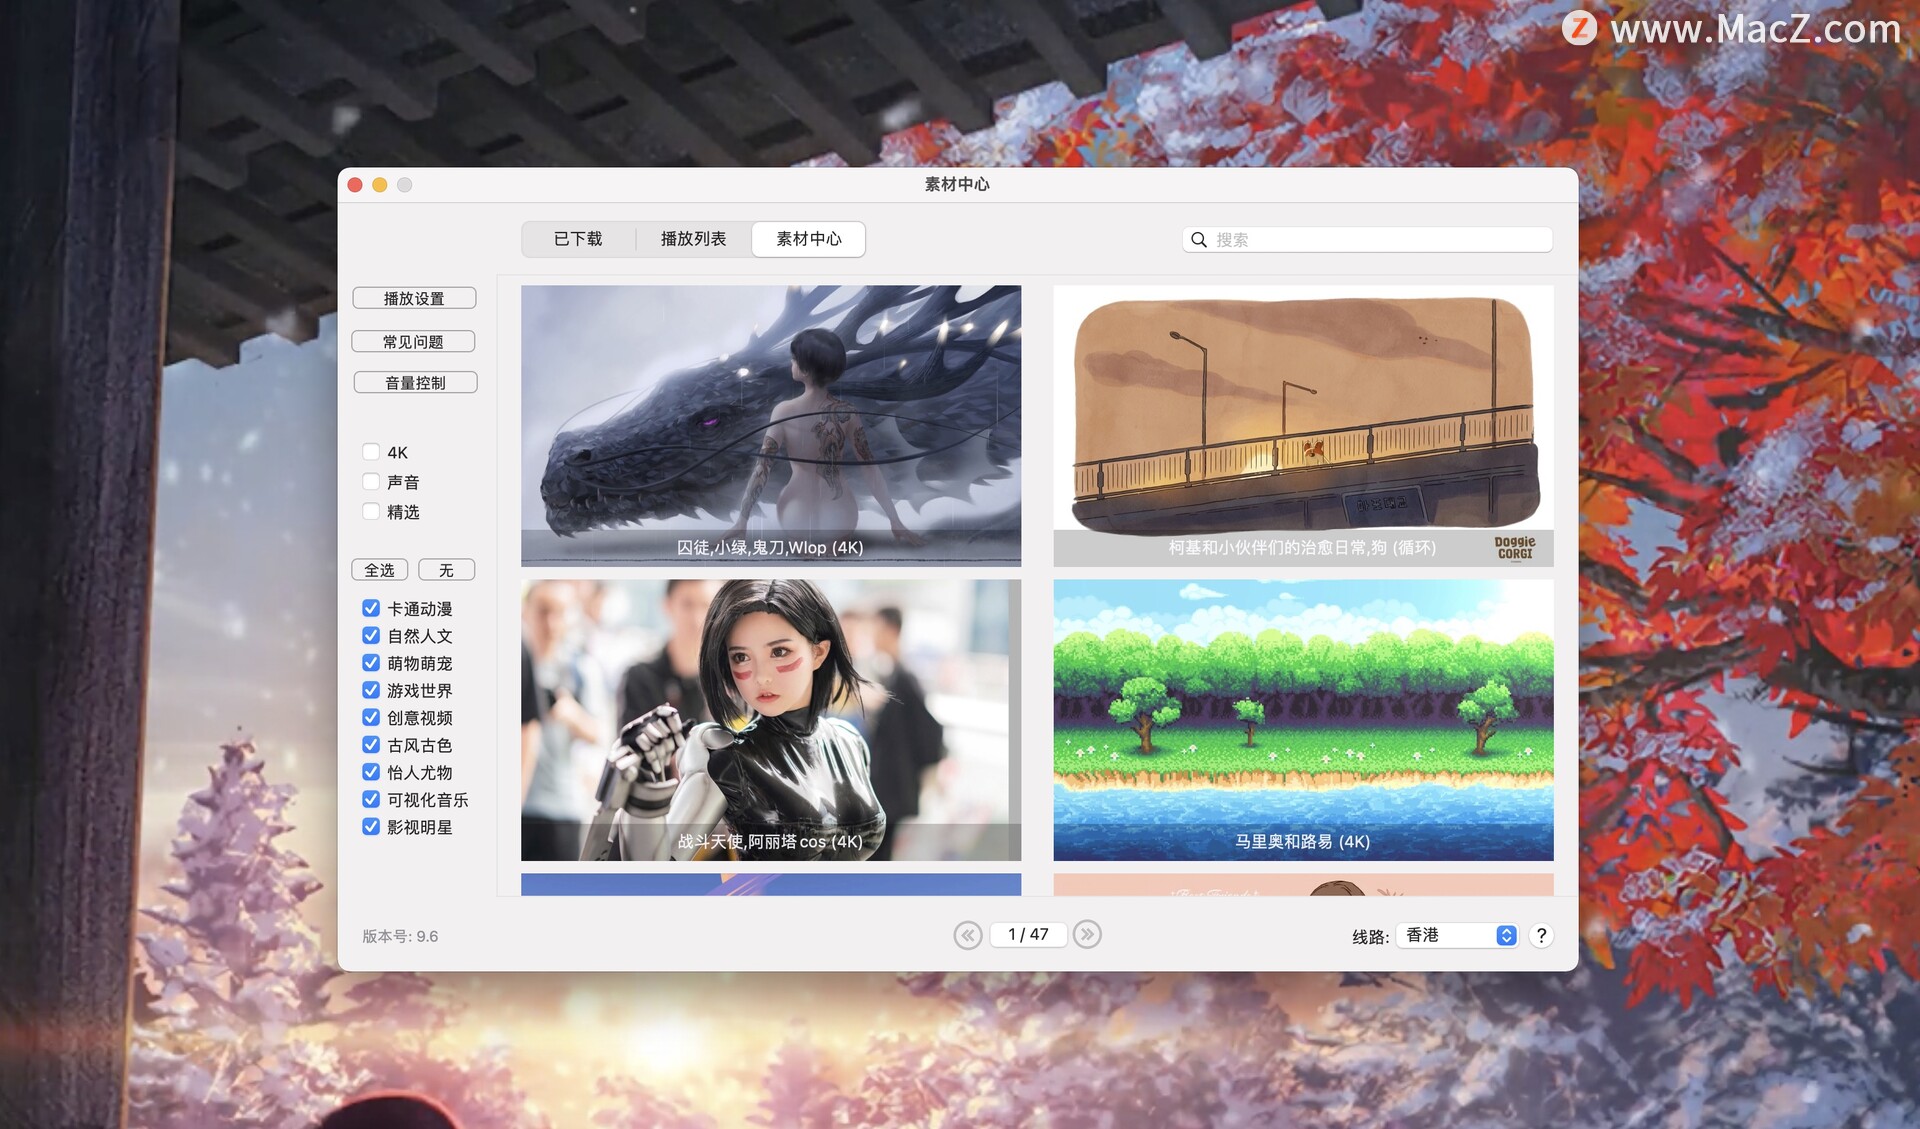Go to the previous page arrow
1920x1129 pixels.
pos(967,935)
